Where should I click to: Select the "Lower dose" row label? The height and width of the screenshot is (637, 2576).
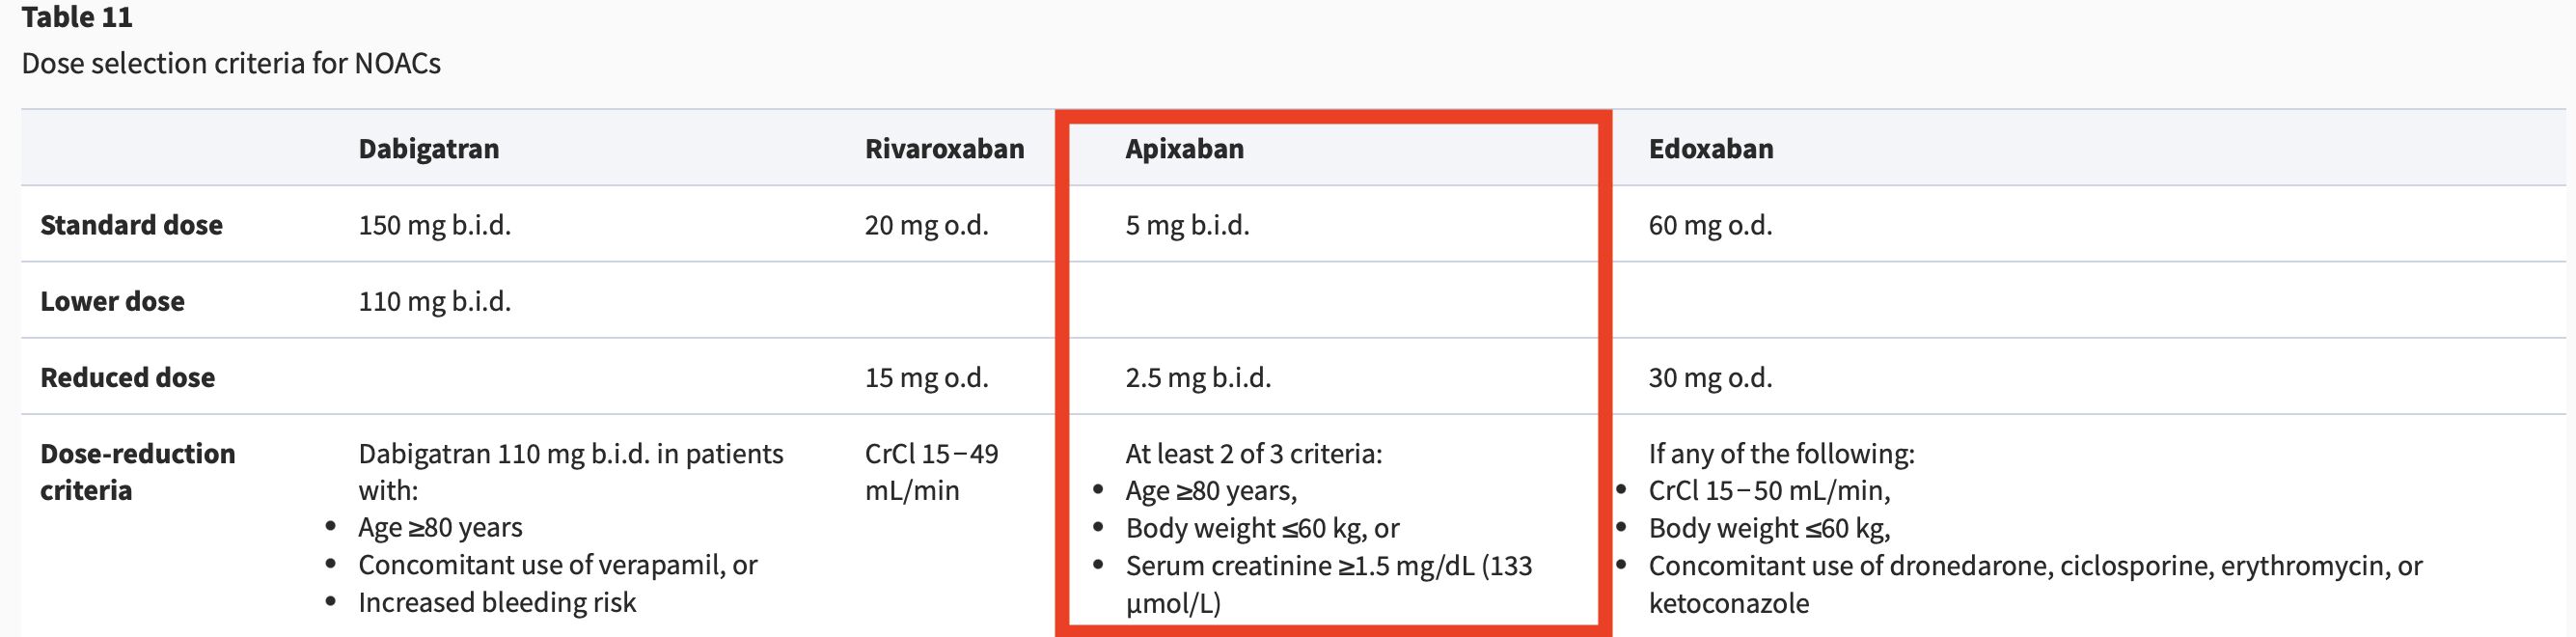click(x=112, y=301)
